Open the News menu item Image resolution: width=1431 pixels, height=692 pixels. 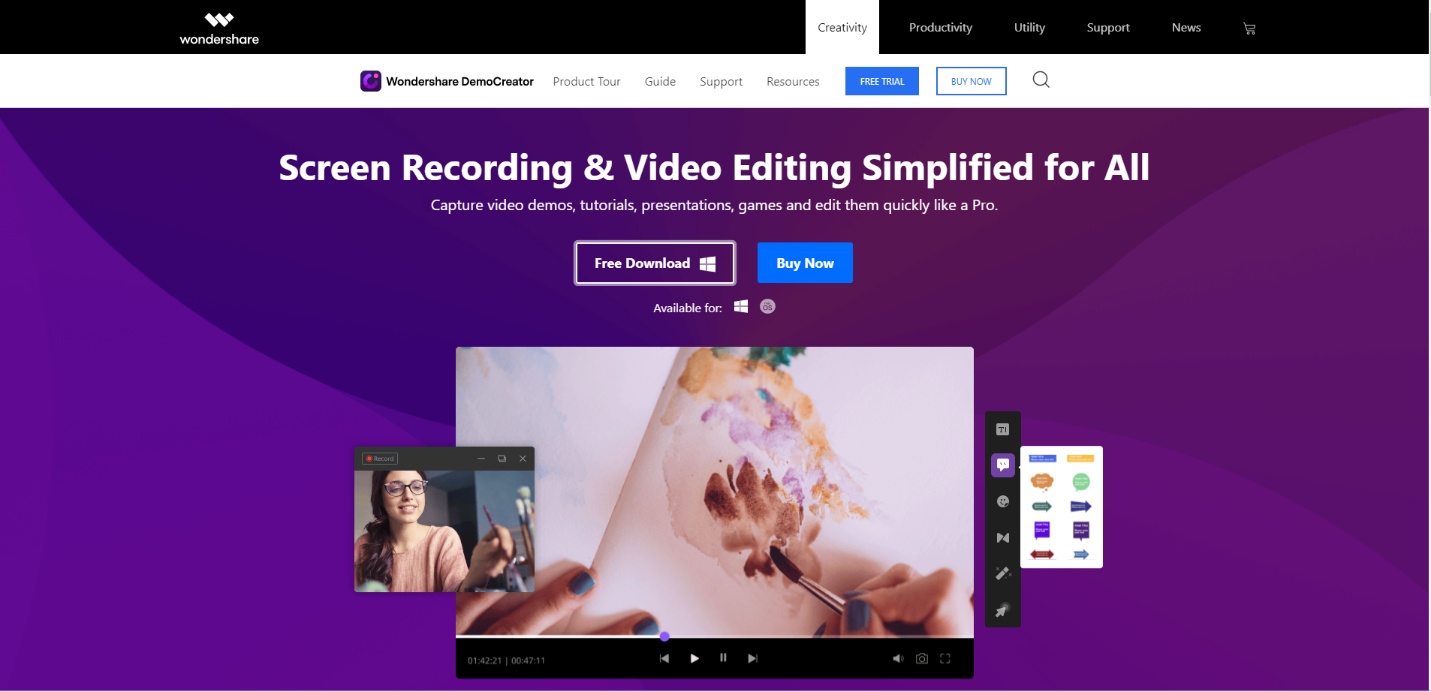pos(1186,27)
